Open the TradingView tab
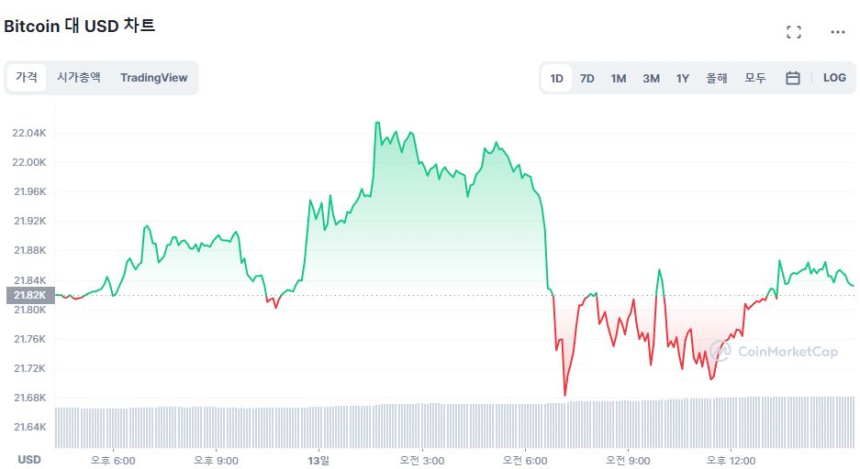The height and width of the screenshot is (469, 860). click(x=153, y=77)
